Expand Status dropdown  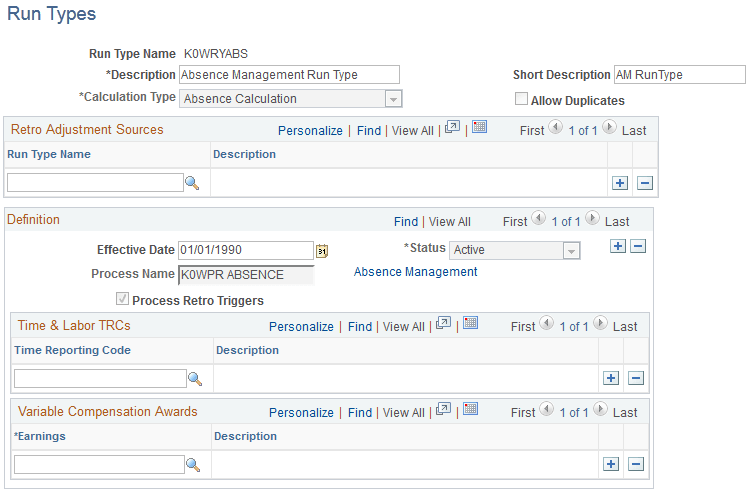coord(571,251)
